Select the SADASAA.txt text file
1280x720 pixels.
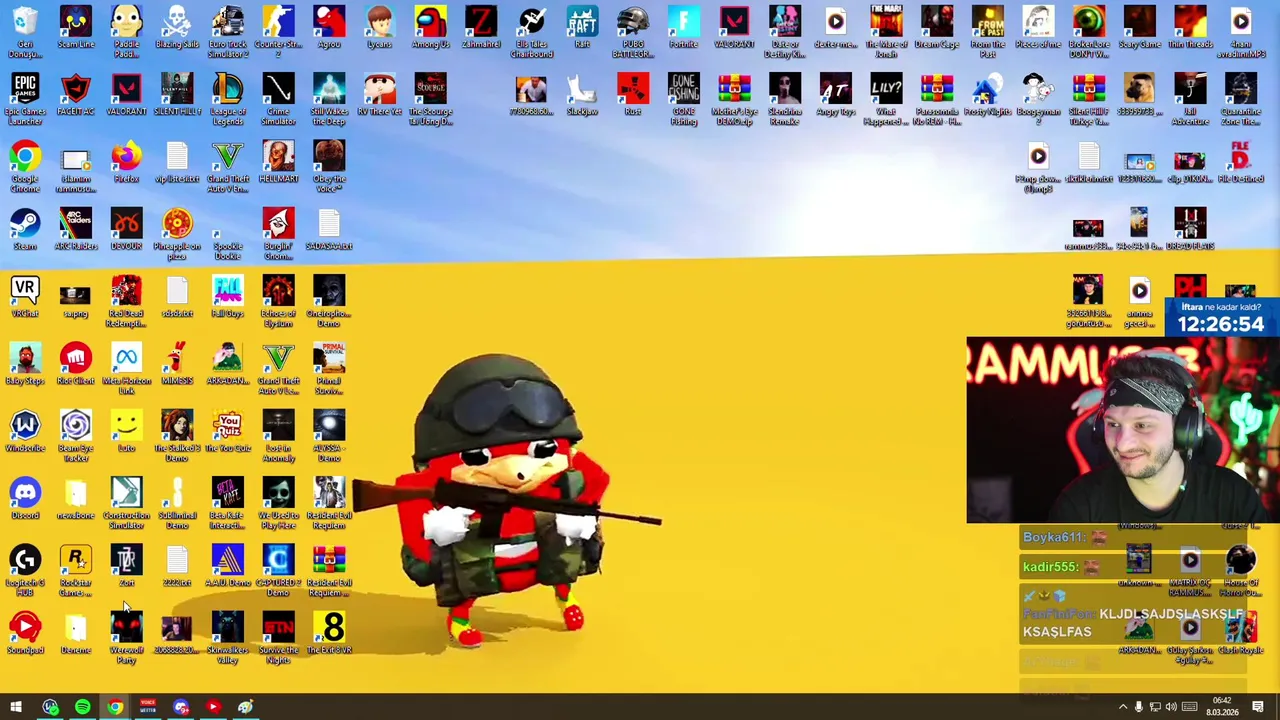[x=329, y=229]
